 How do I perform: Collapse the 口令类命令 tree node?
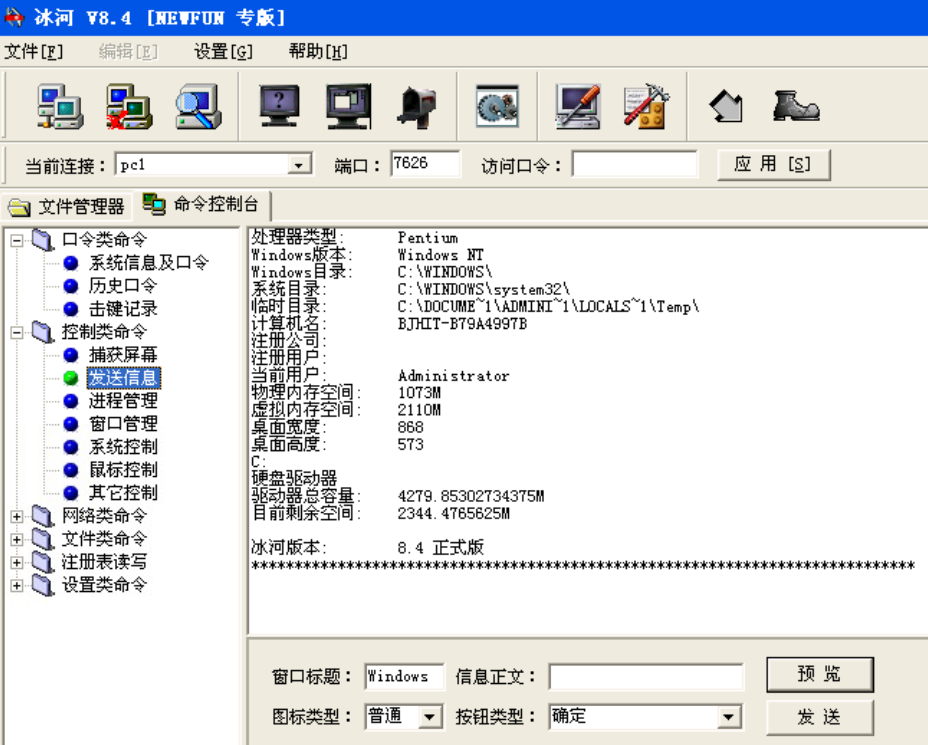click(x=17, y=240)
